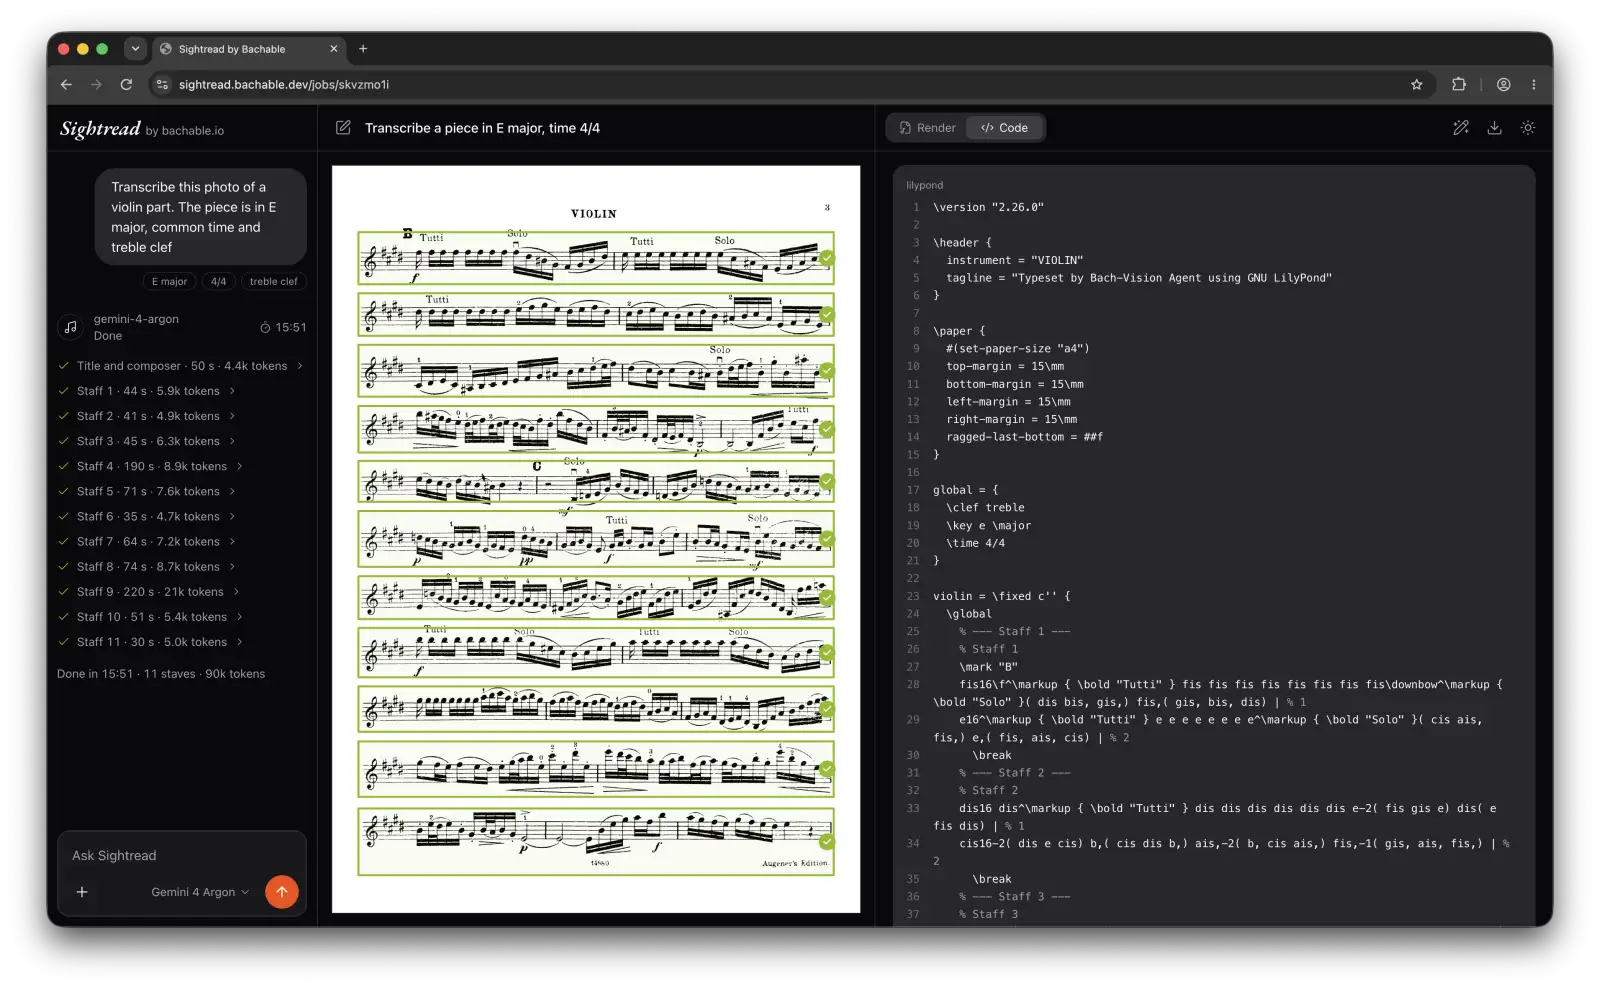Select the first staff on the score
The width and height of the screenshot is (1600, 989).
tap(596, 258)
